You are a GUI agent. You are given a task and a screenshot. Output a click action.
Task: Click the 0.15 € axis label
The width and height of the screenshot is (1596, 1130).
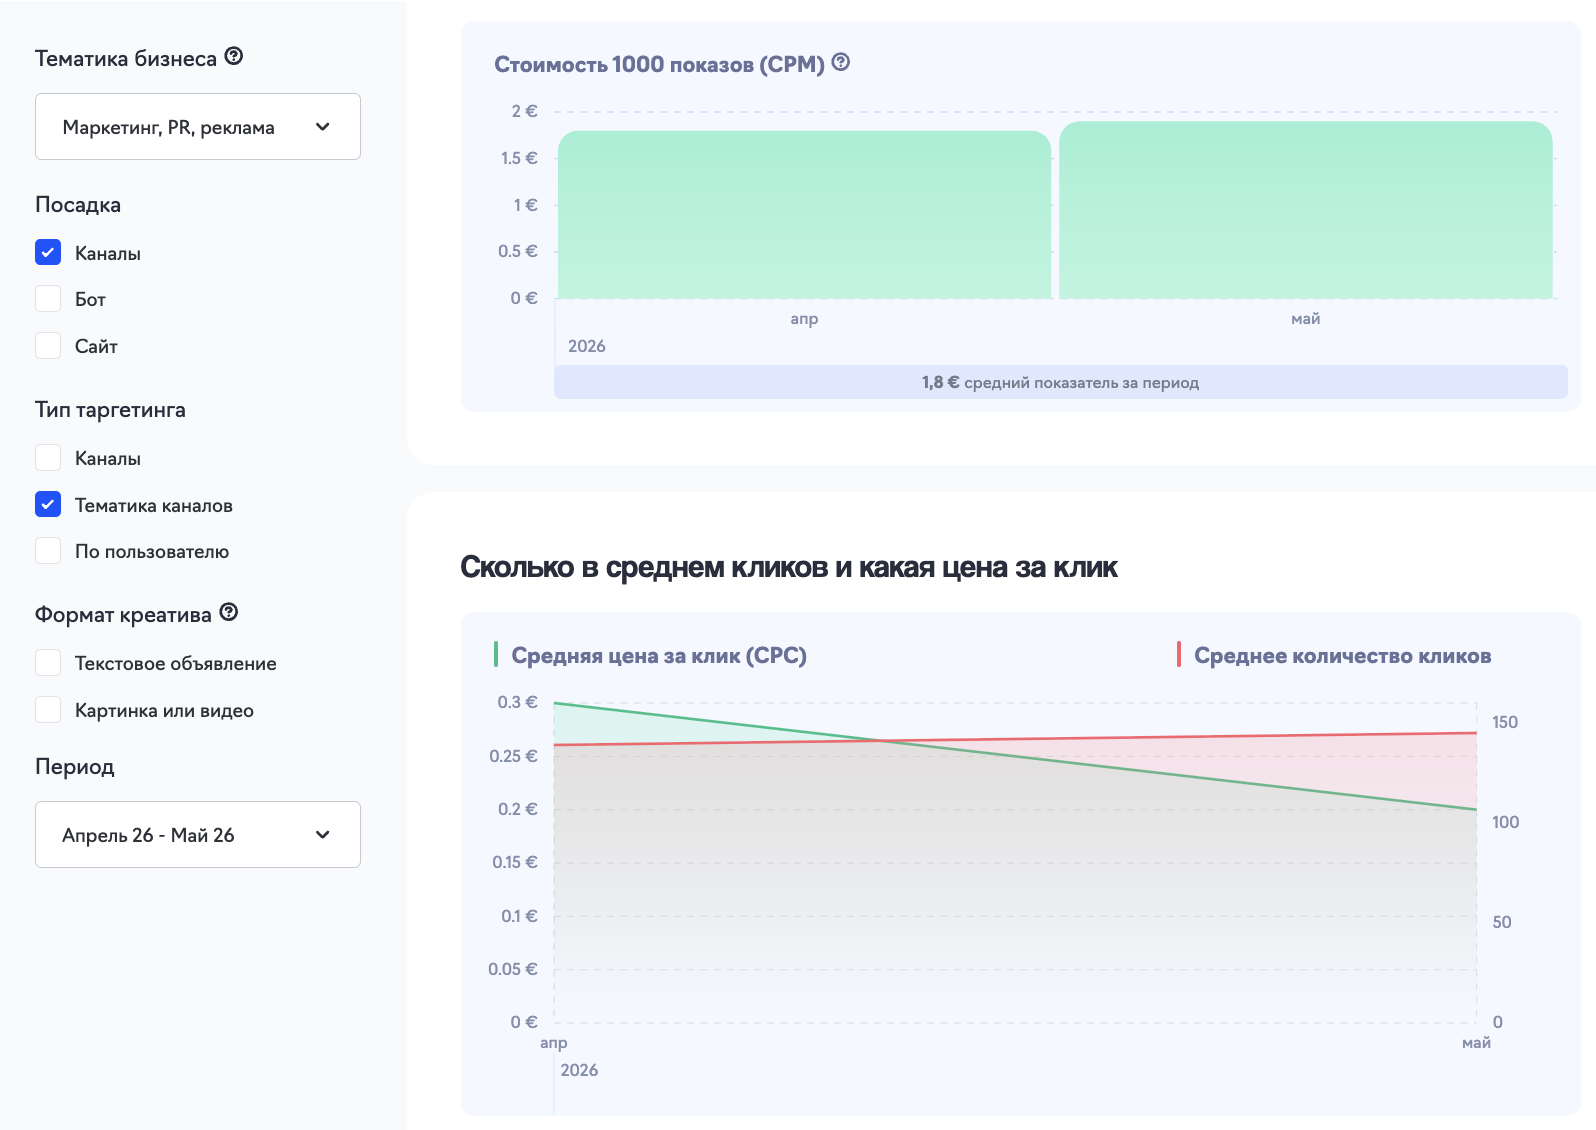click(x=514, y=862)
